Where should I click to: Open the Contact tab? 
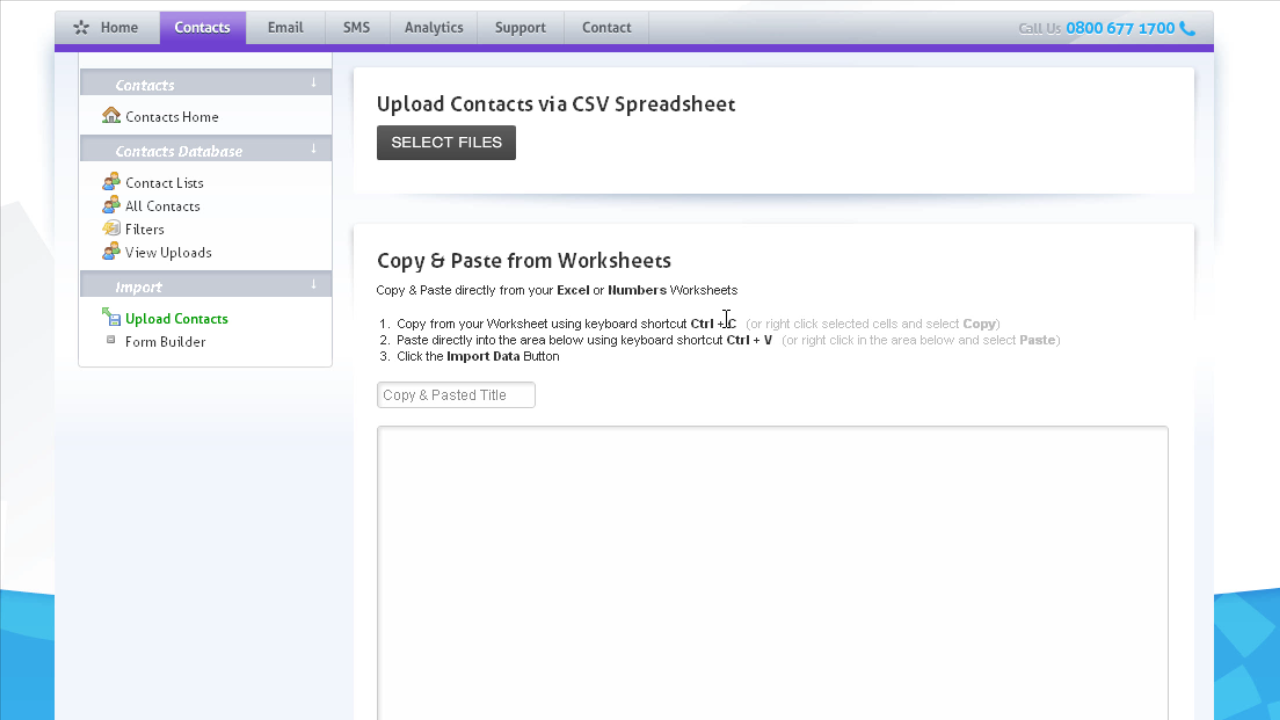click(x=606, y=28)
